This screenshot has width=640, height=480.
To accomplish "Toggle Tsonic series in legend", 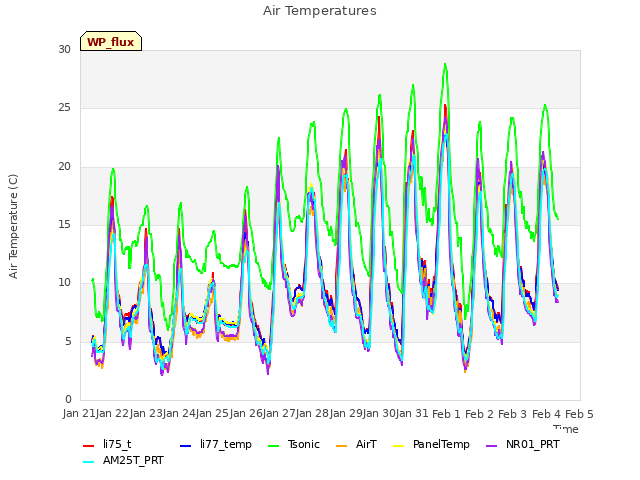I will click(293, 444).
